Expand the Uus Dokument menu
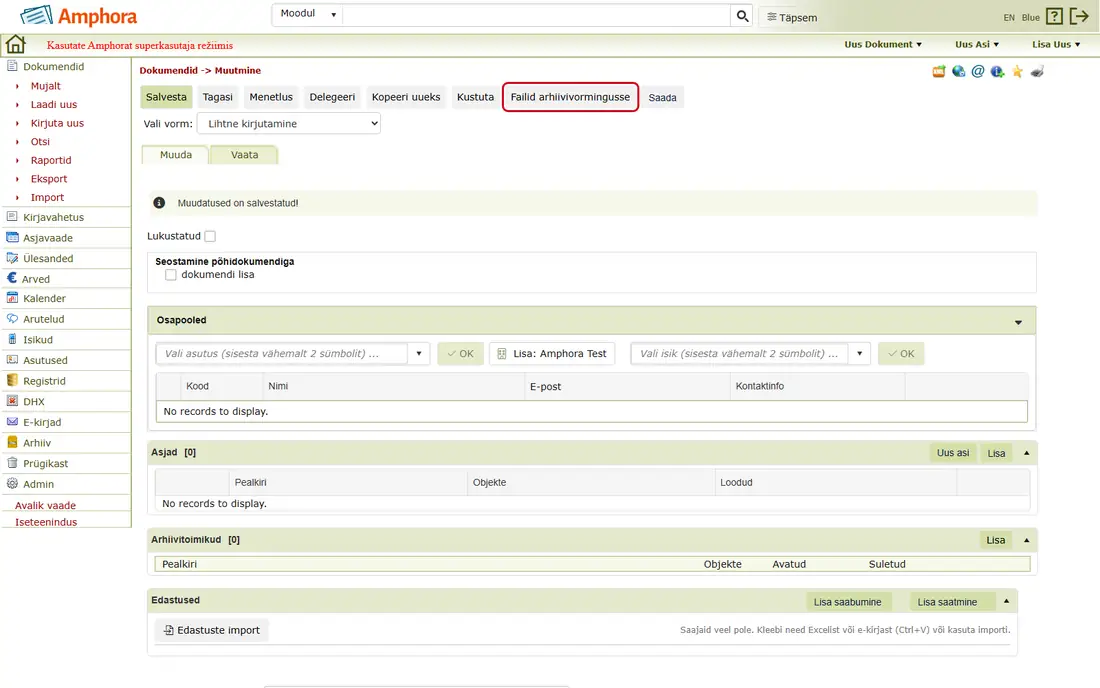This screenshot has width=1100, height=688. point(883,44)
